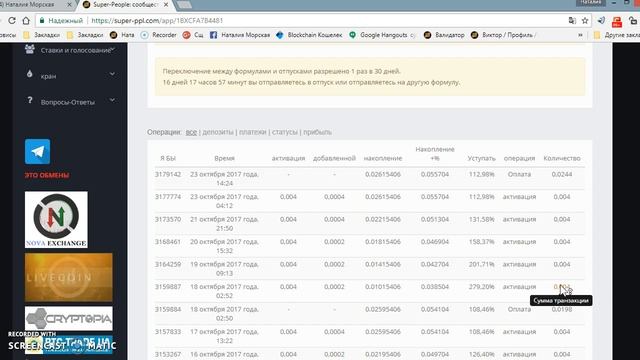
Task: Filter operations by платежи
Action: pos(253,132)
